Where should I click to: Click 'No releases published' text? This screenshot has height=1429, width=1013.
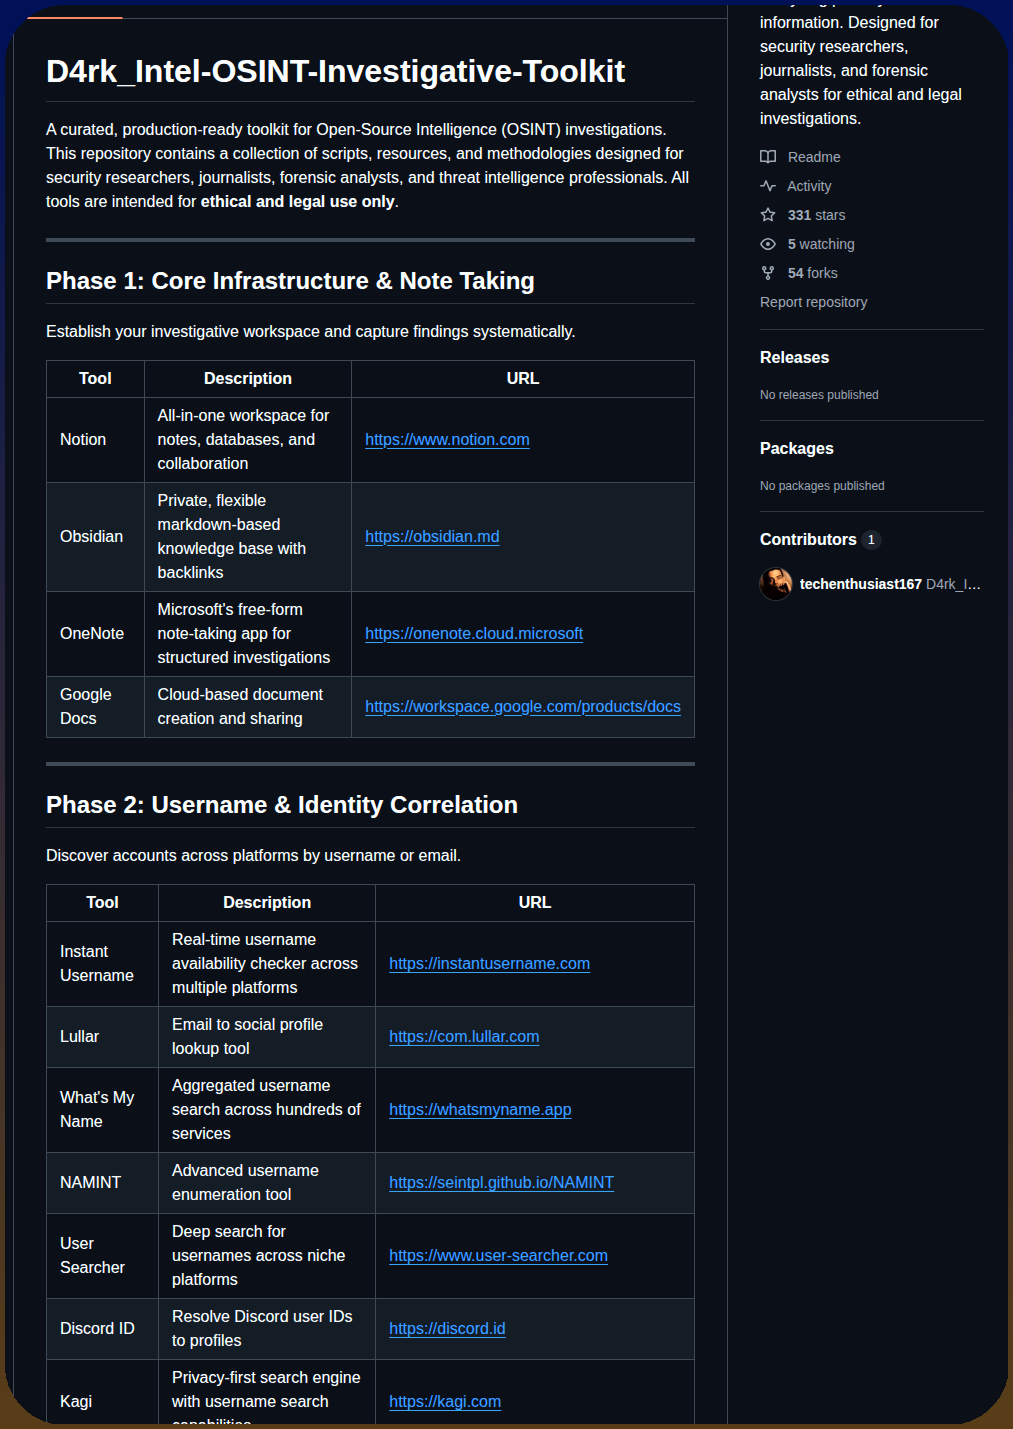click(x=819, y=395)
